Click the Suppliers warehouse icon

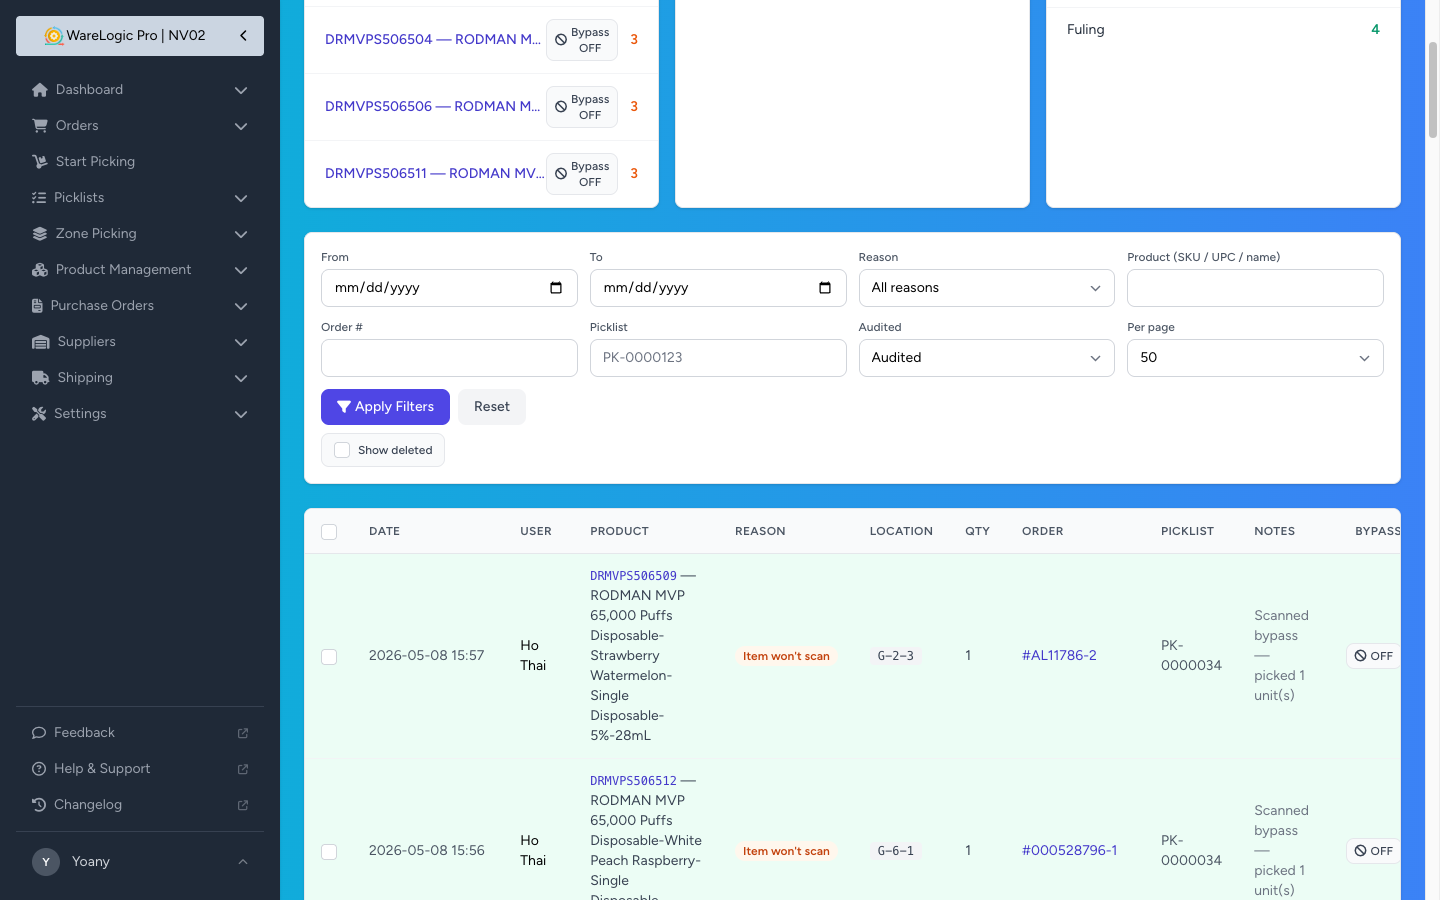[41, 342]
